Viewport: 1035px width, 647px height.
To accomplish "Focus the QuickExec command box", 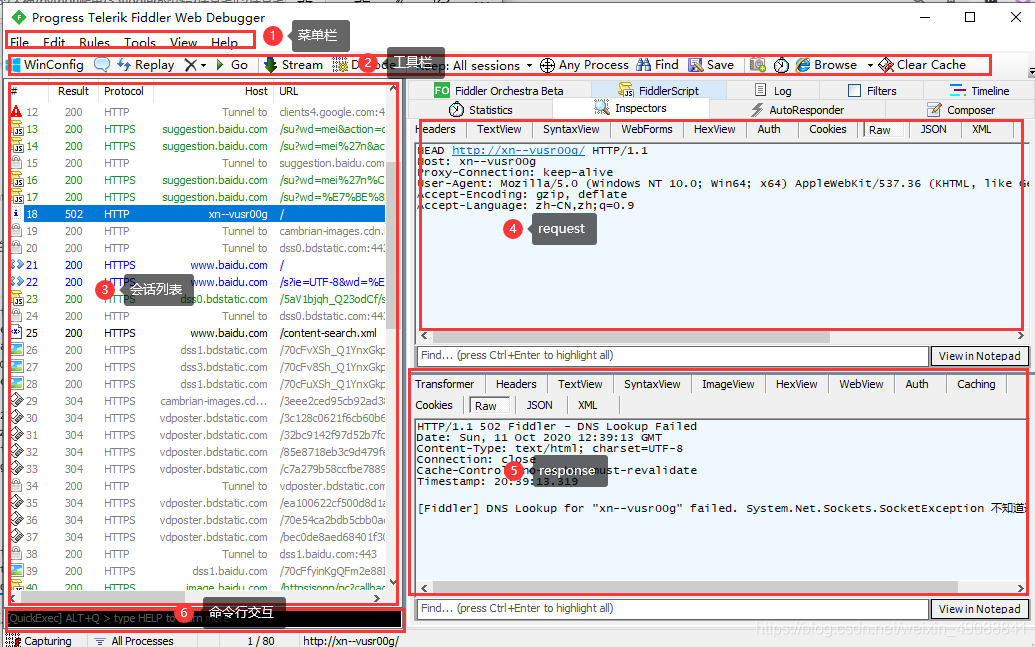I will point(205,618).
